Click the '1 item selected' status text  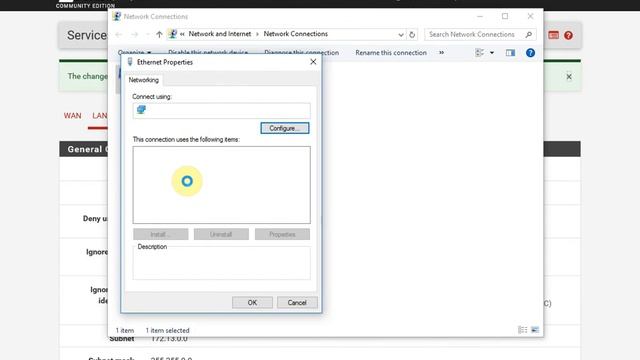167,330
